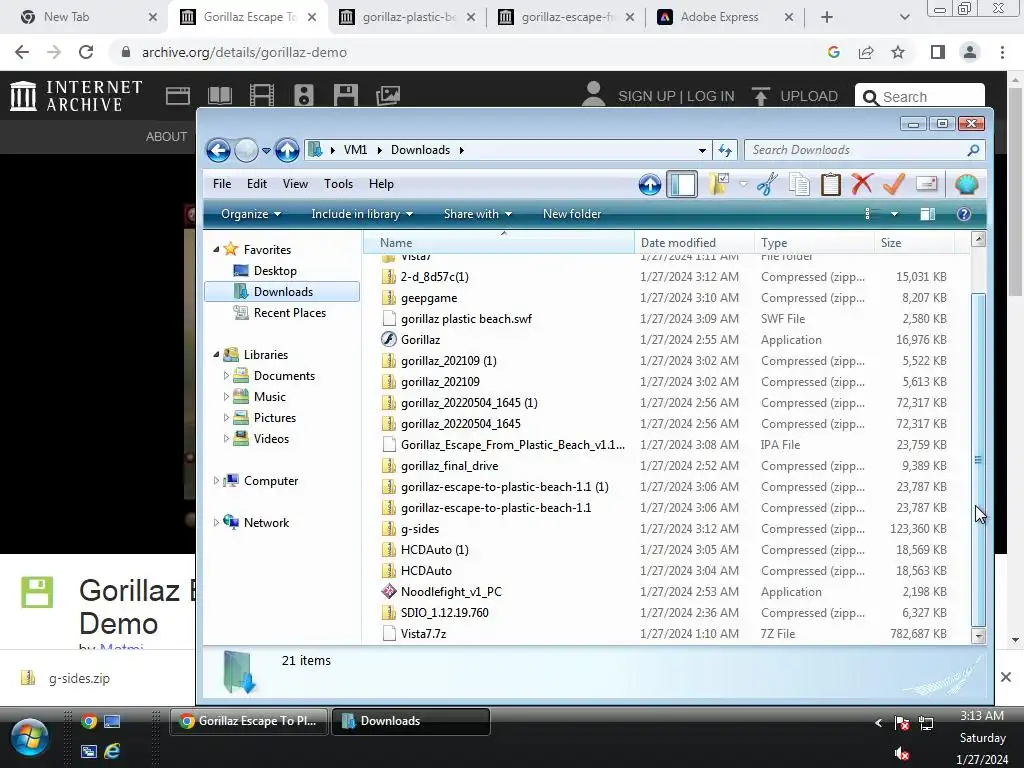Screen dimensions: 1024x768
Task: Open the address bar history dropdown arrow
Action: [702, 150]
